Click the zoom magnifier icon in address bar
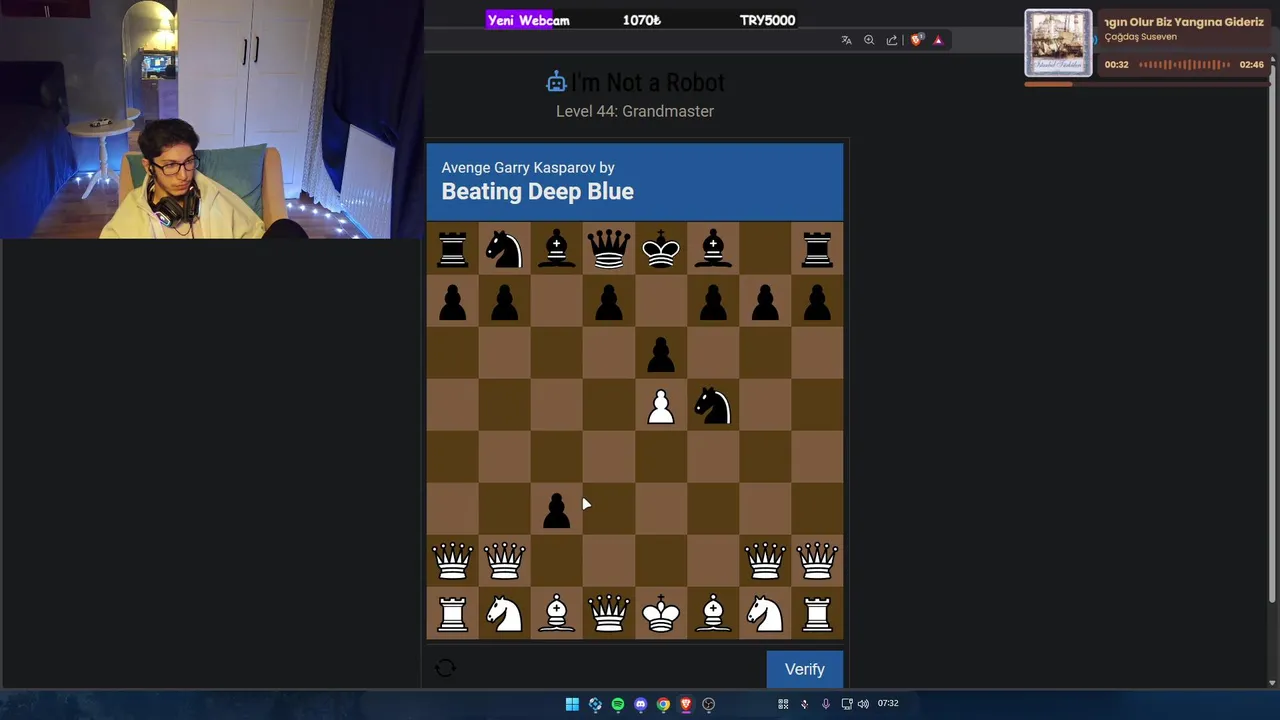 click(x=869, y=40)
